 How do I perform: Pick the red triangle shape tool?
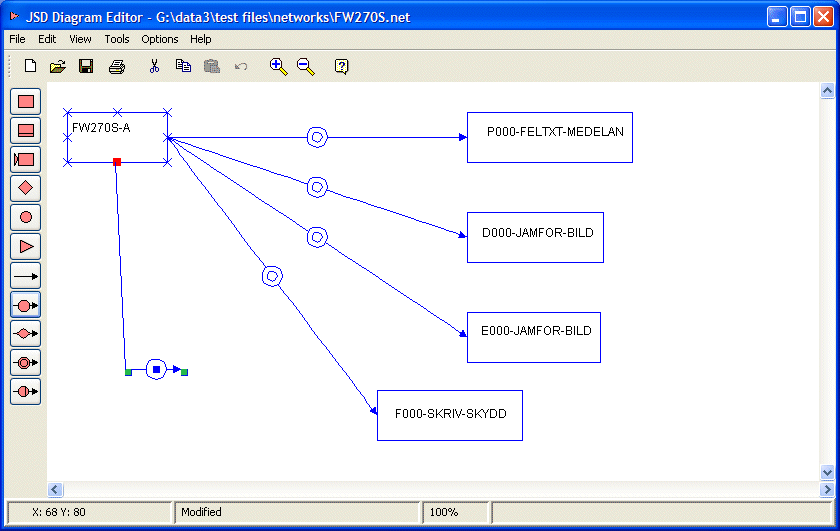click(25, 246)
